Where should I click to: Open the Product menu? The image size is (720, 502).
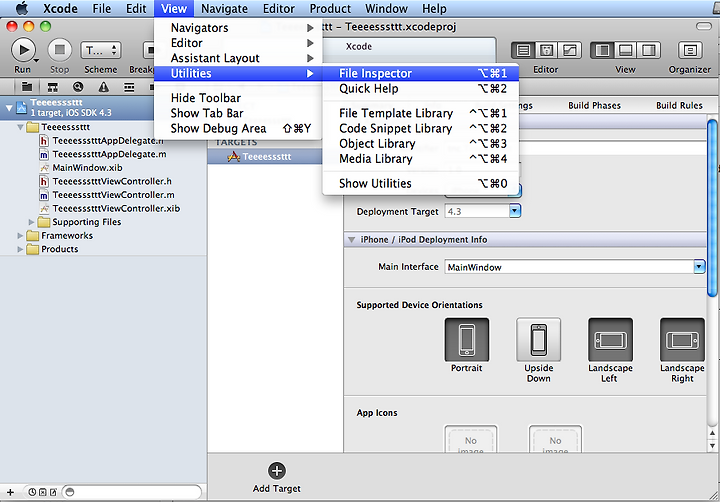coord(330,9)
